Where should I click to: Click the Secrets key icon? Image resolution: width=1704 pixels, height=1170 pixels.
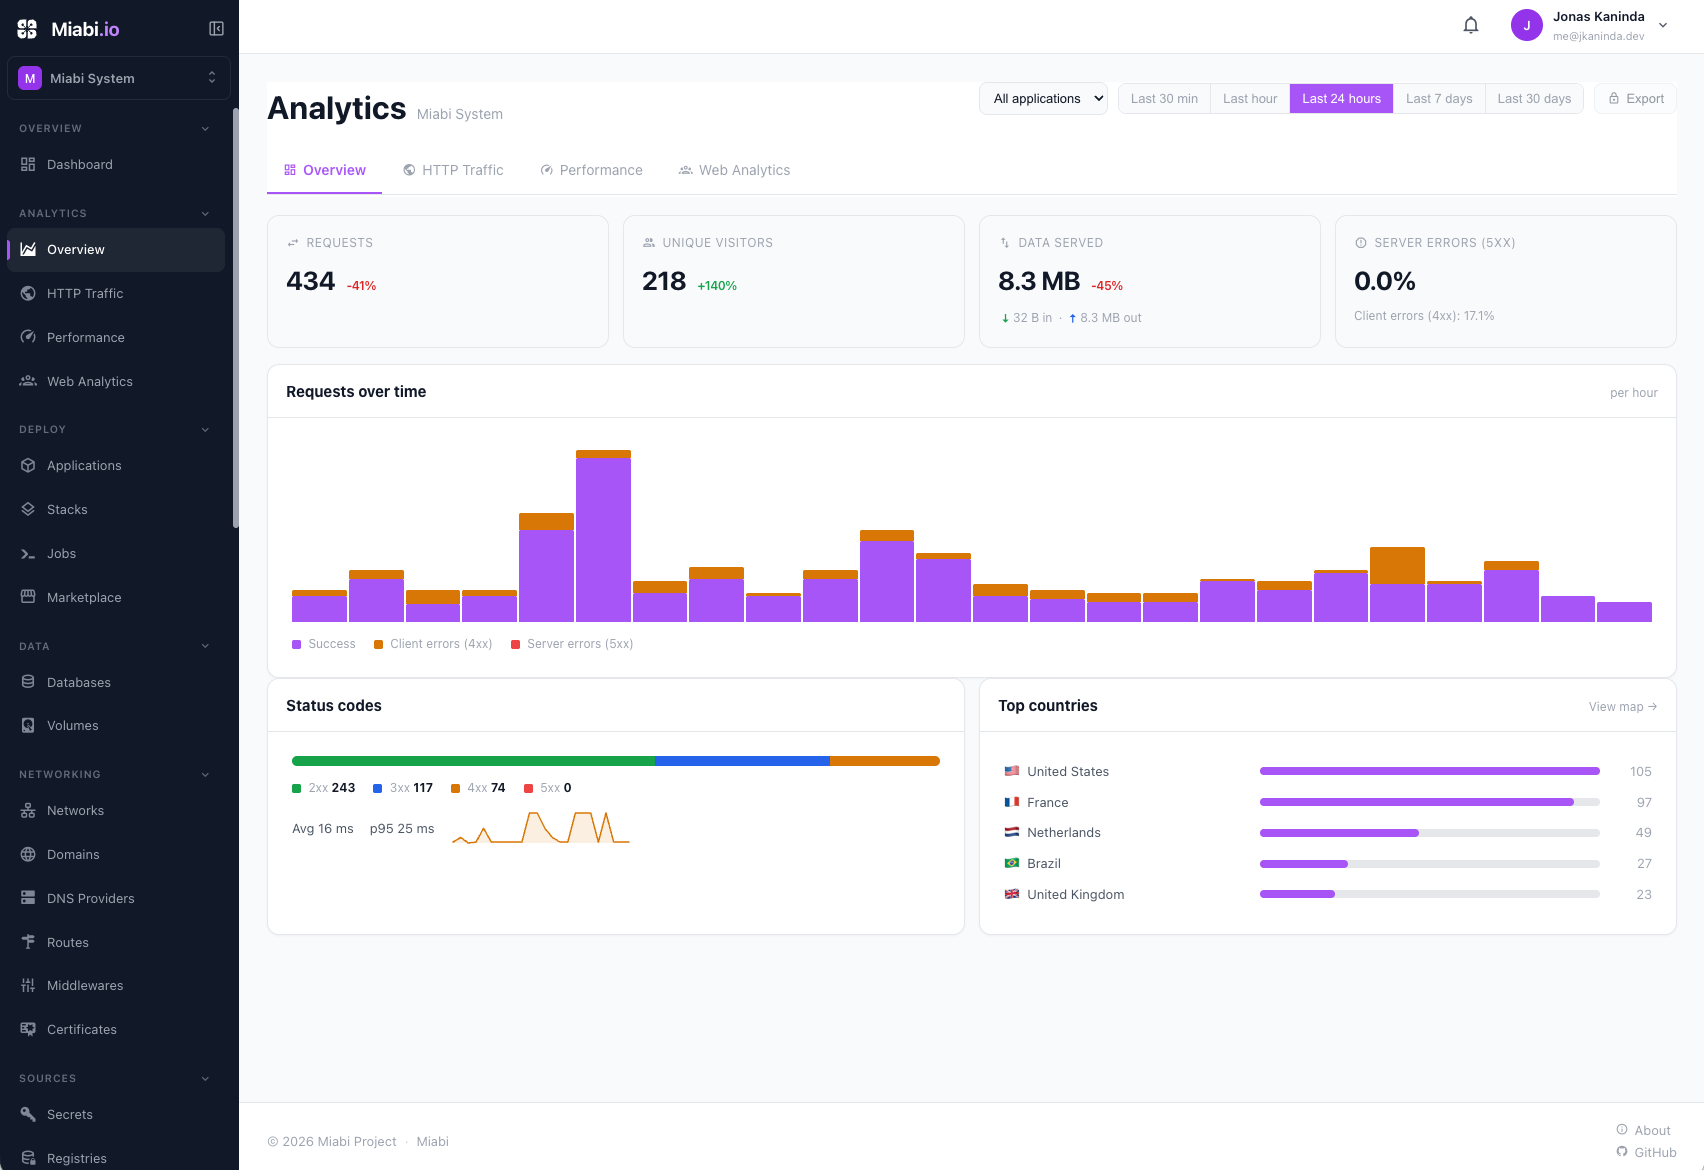click(x=28, y=1114)
